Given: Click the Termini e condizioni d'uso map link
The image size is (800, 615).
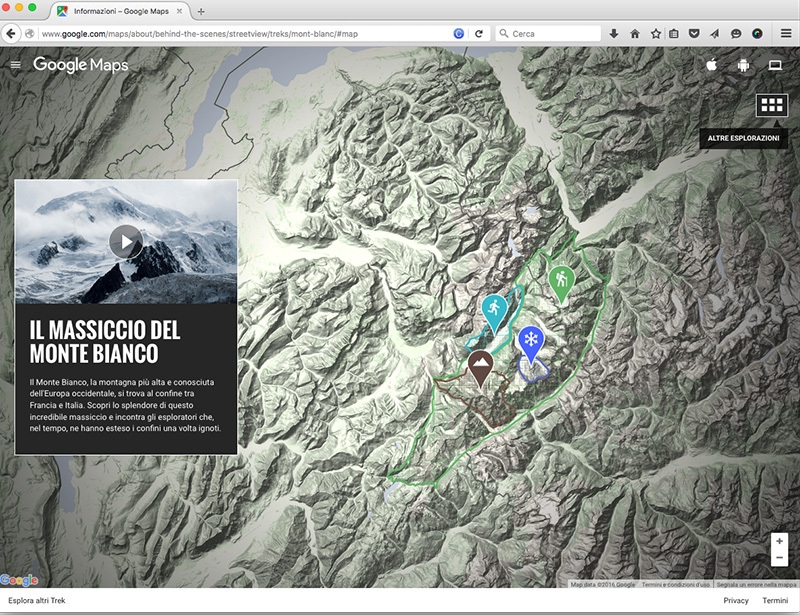Looking at the screenshot, I should pyautogui.click(x=676, y=584).
